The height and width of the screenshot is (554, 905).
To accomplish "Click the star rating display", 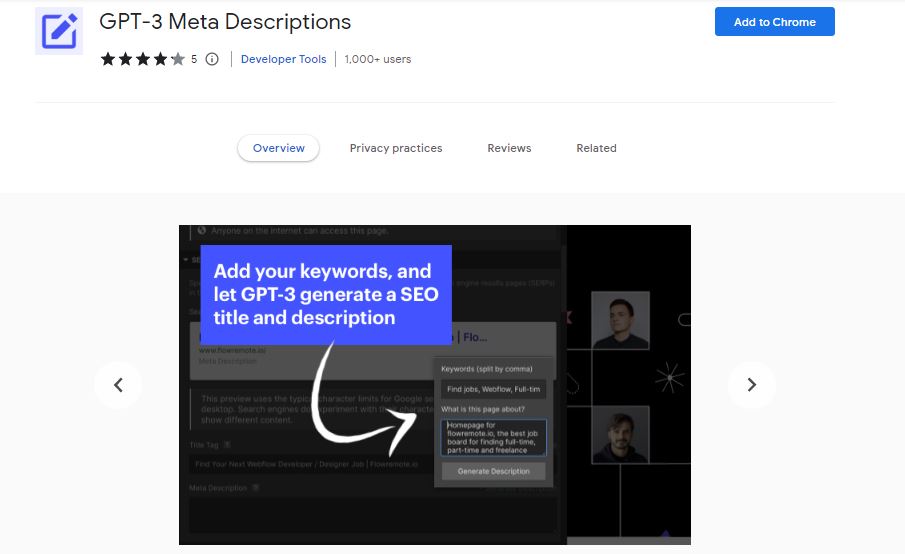I will (x=143, y=59).
